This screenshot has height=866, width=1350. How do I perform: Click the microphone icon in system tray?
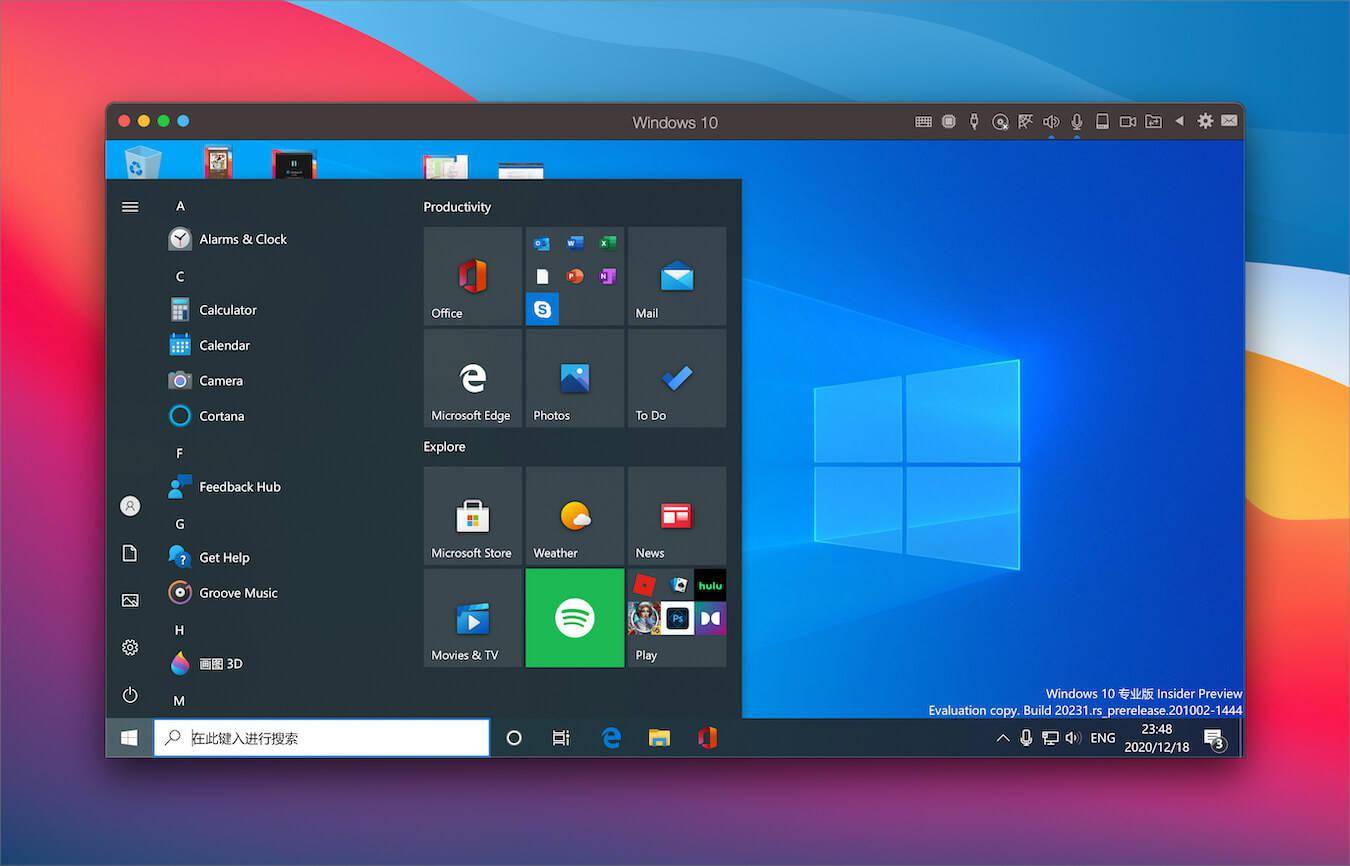1026,738
